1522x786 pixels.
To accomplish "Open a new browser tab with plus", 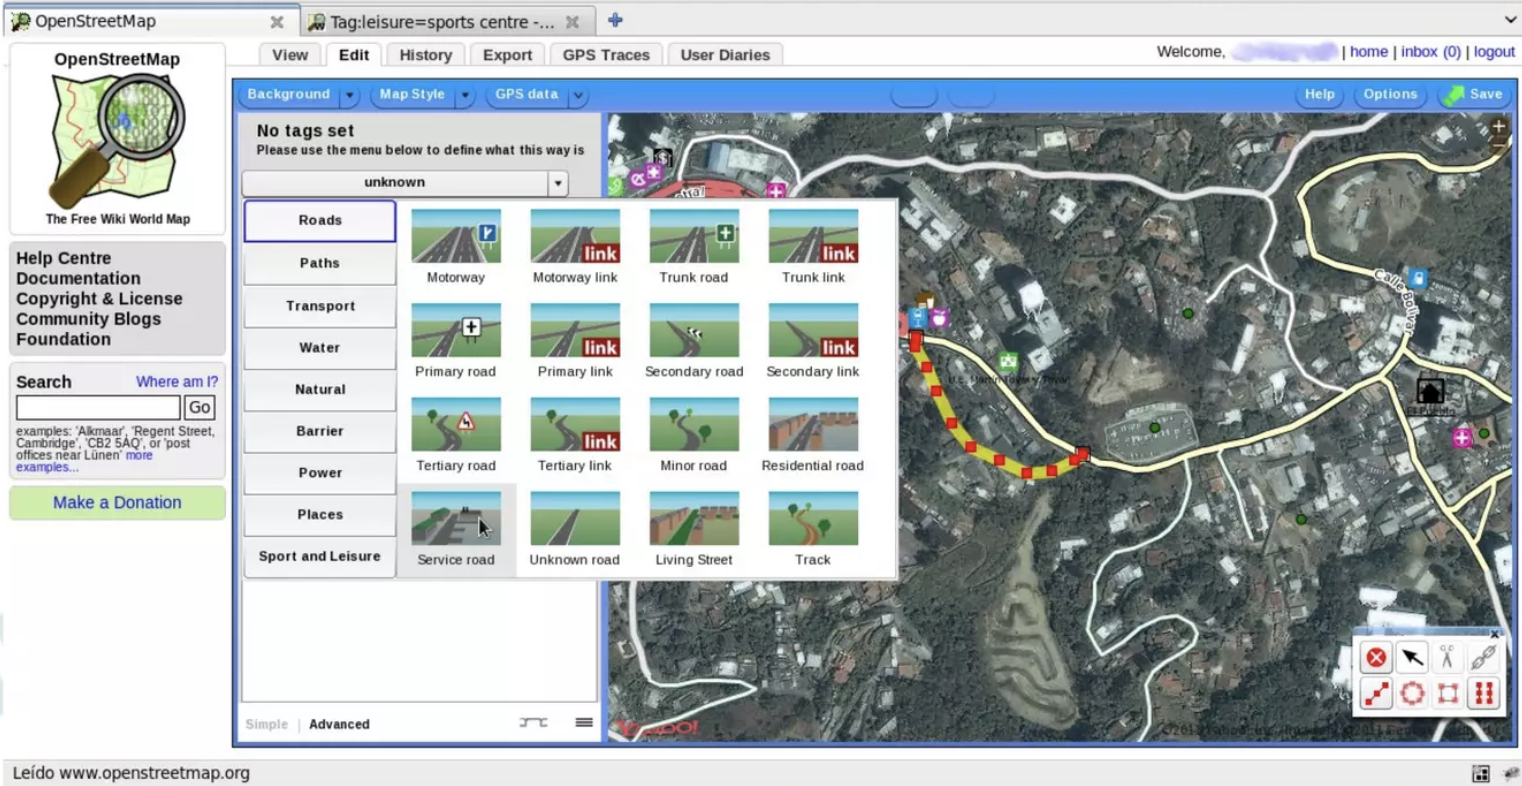I will (x=615, y=20).
